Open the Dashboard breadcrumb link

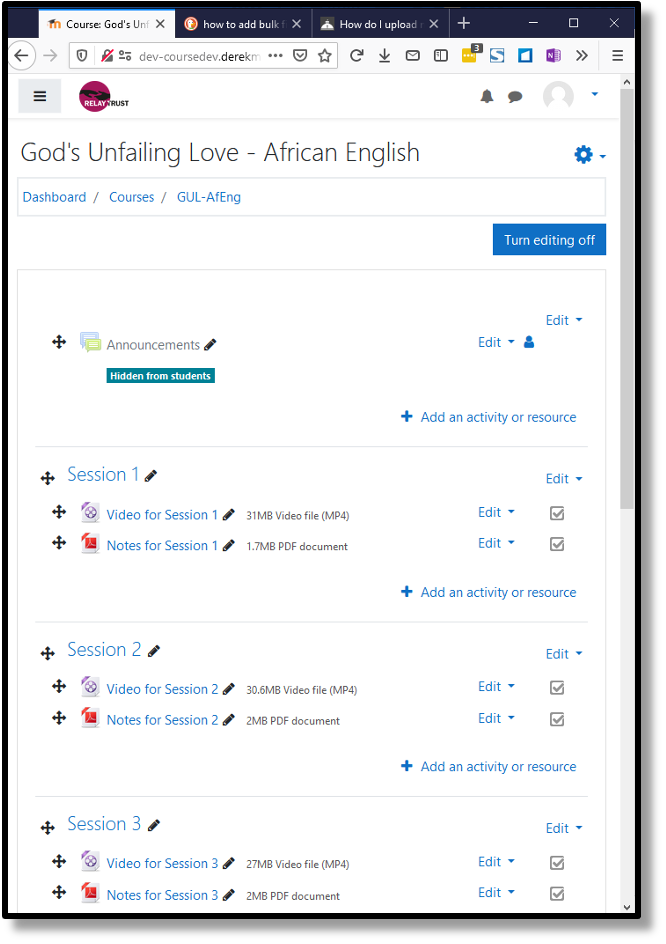pyautogui.click(x=54, y=197)
